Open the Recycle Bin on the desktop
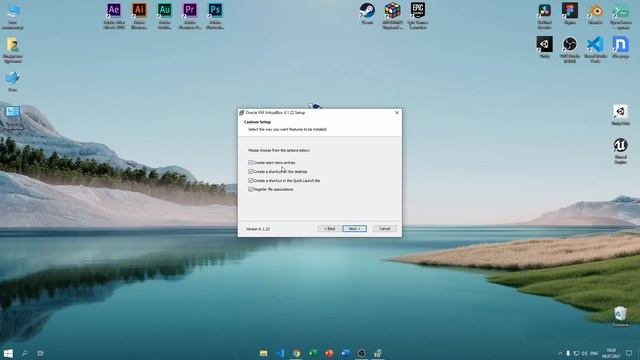 point(620,316)
